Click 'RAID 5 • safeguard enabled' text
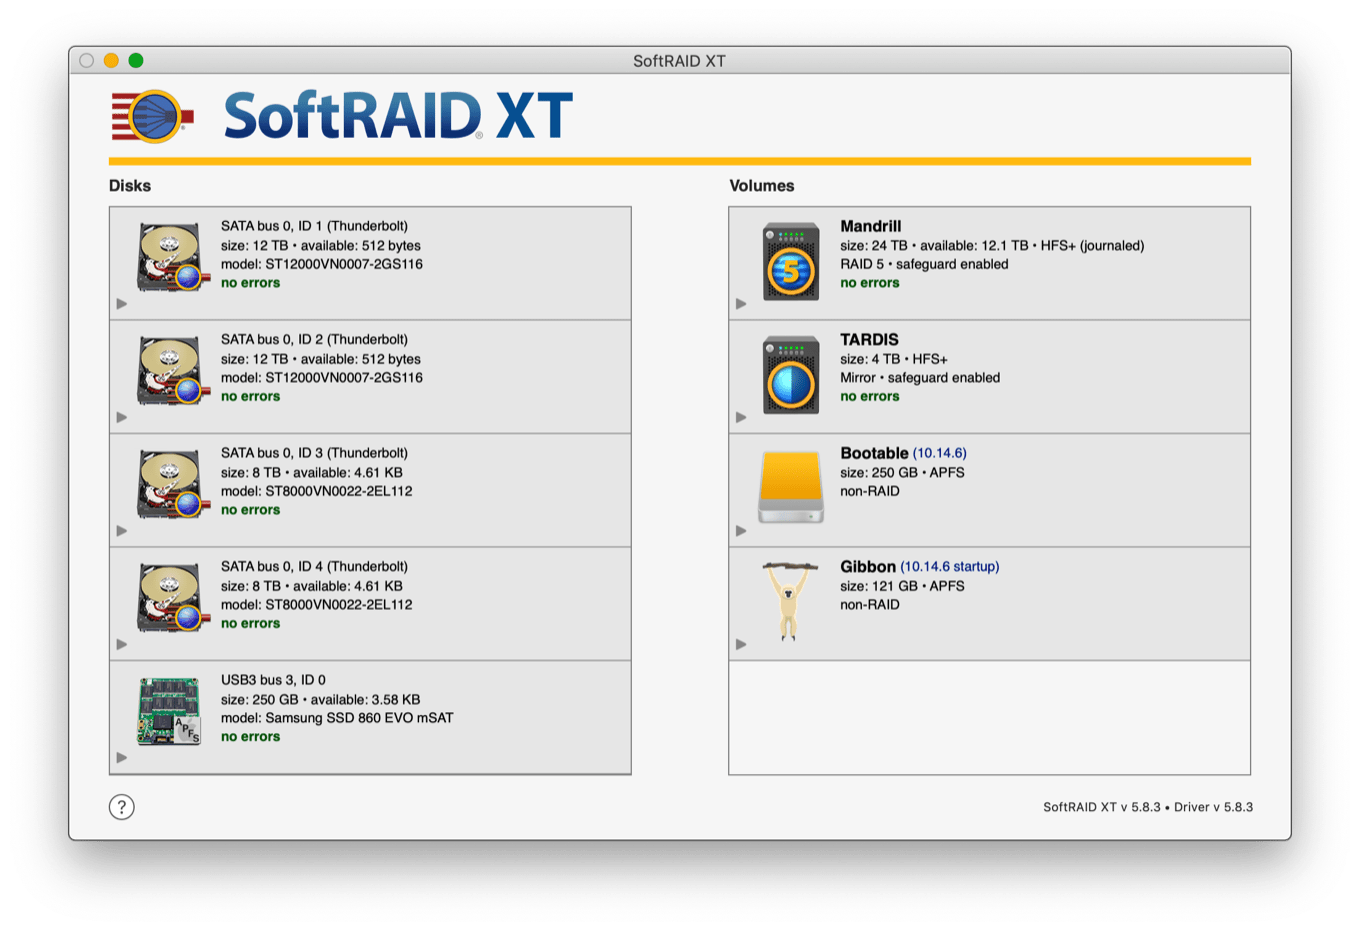The width and height of the screenshot is (1360, 931). [924, 264]
